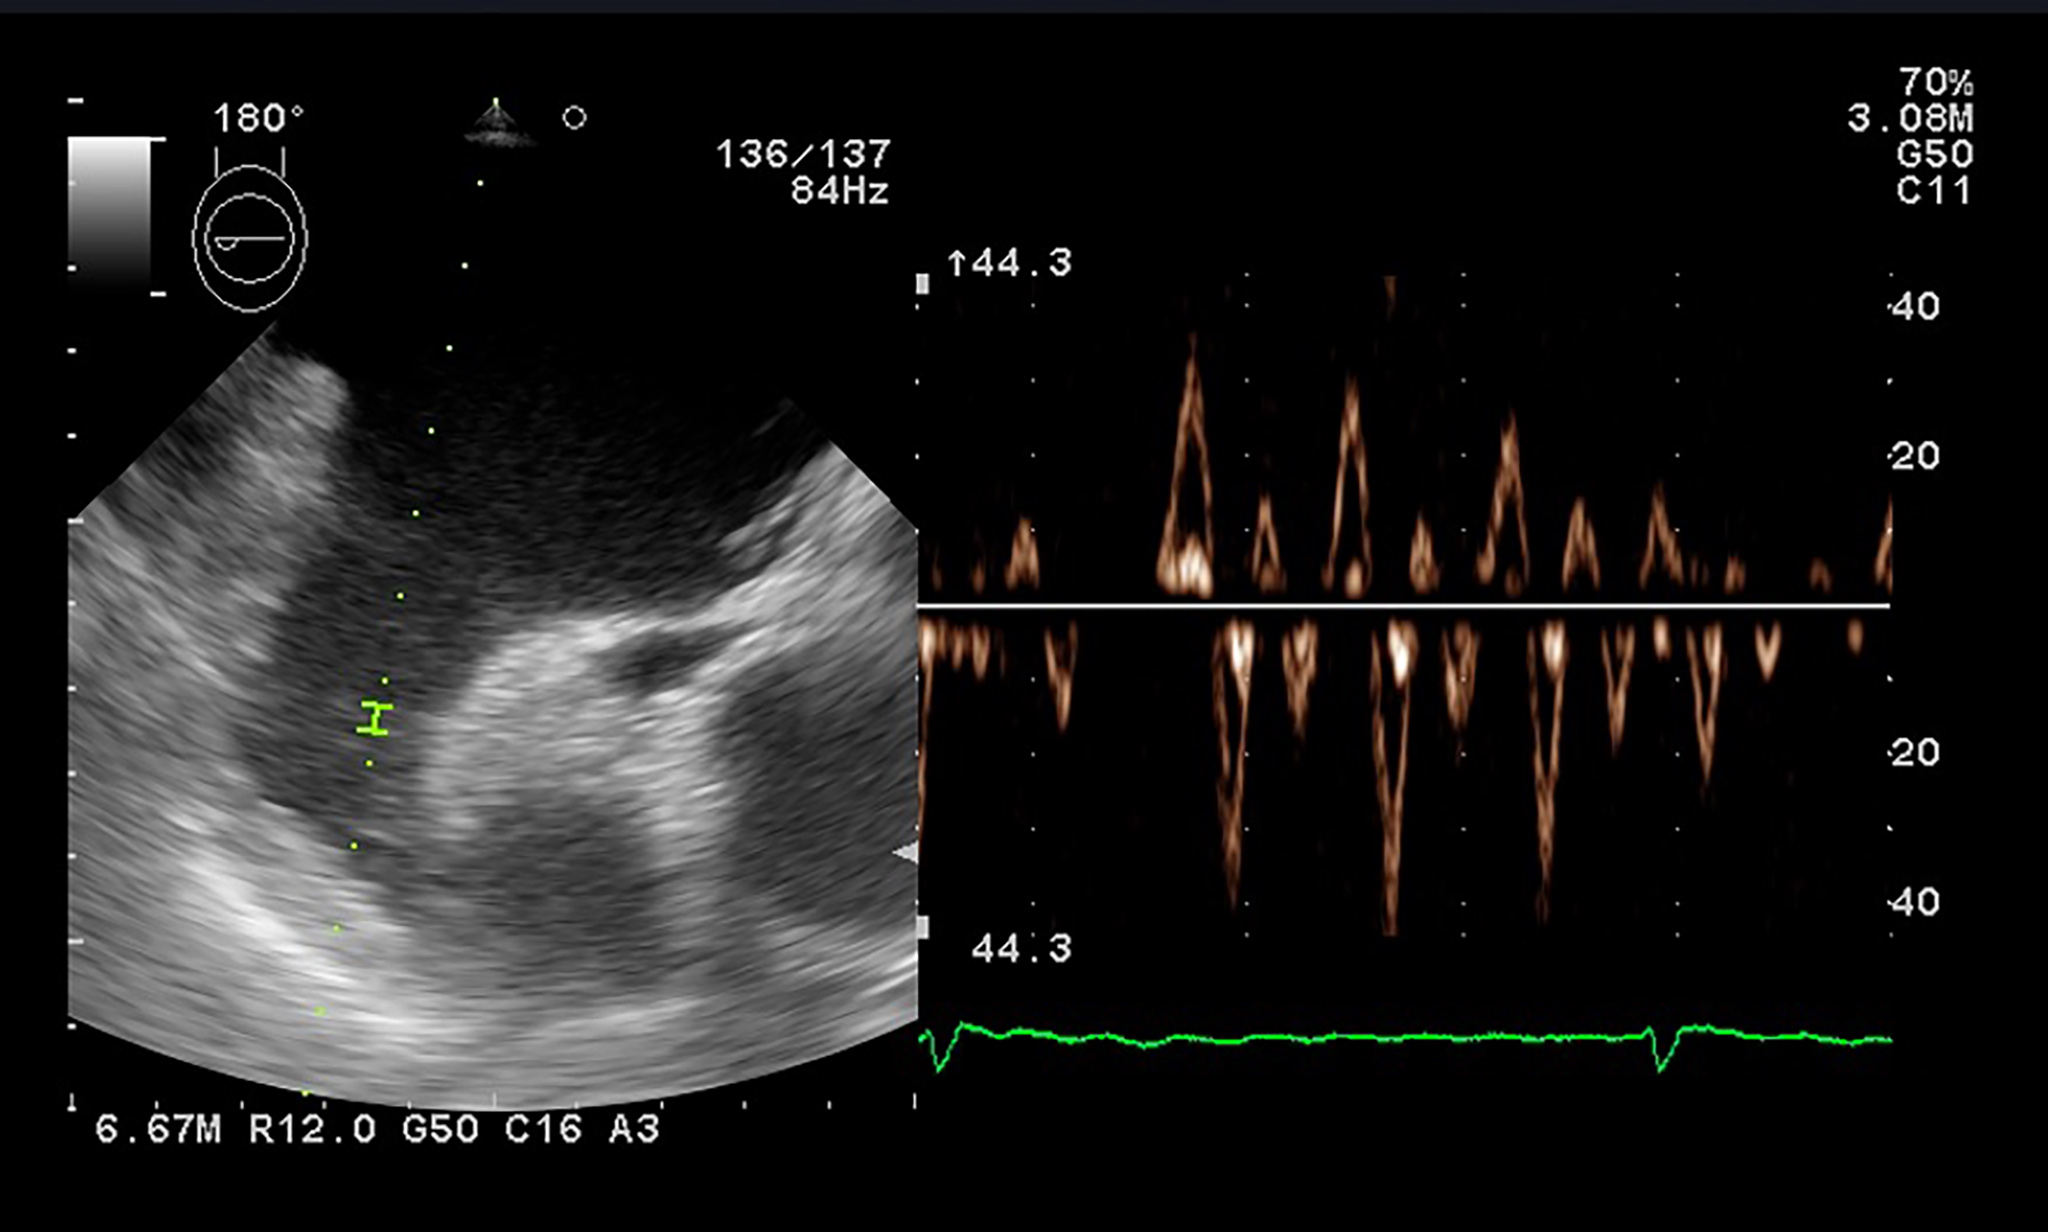This screenshot has height=1232, width=2048.
Task: Click the 3.08M Doppler frequency value
Action: pos(1910,119)
